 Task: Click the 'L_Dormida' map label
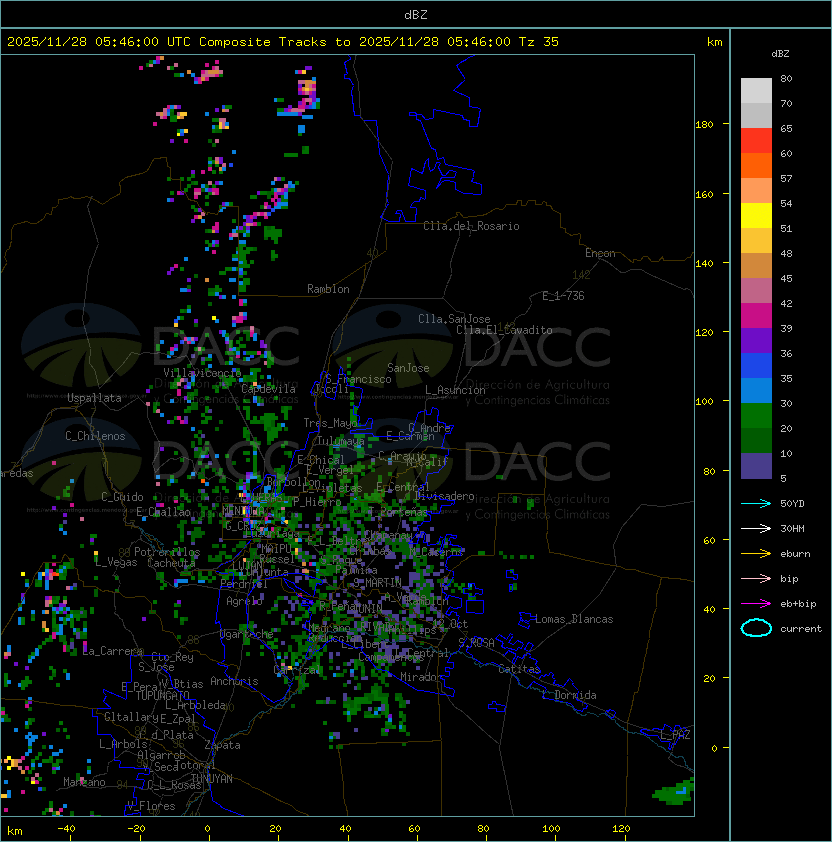click(x=569, y=695)
